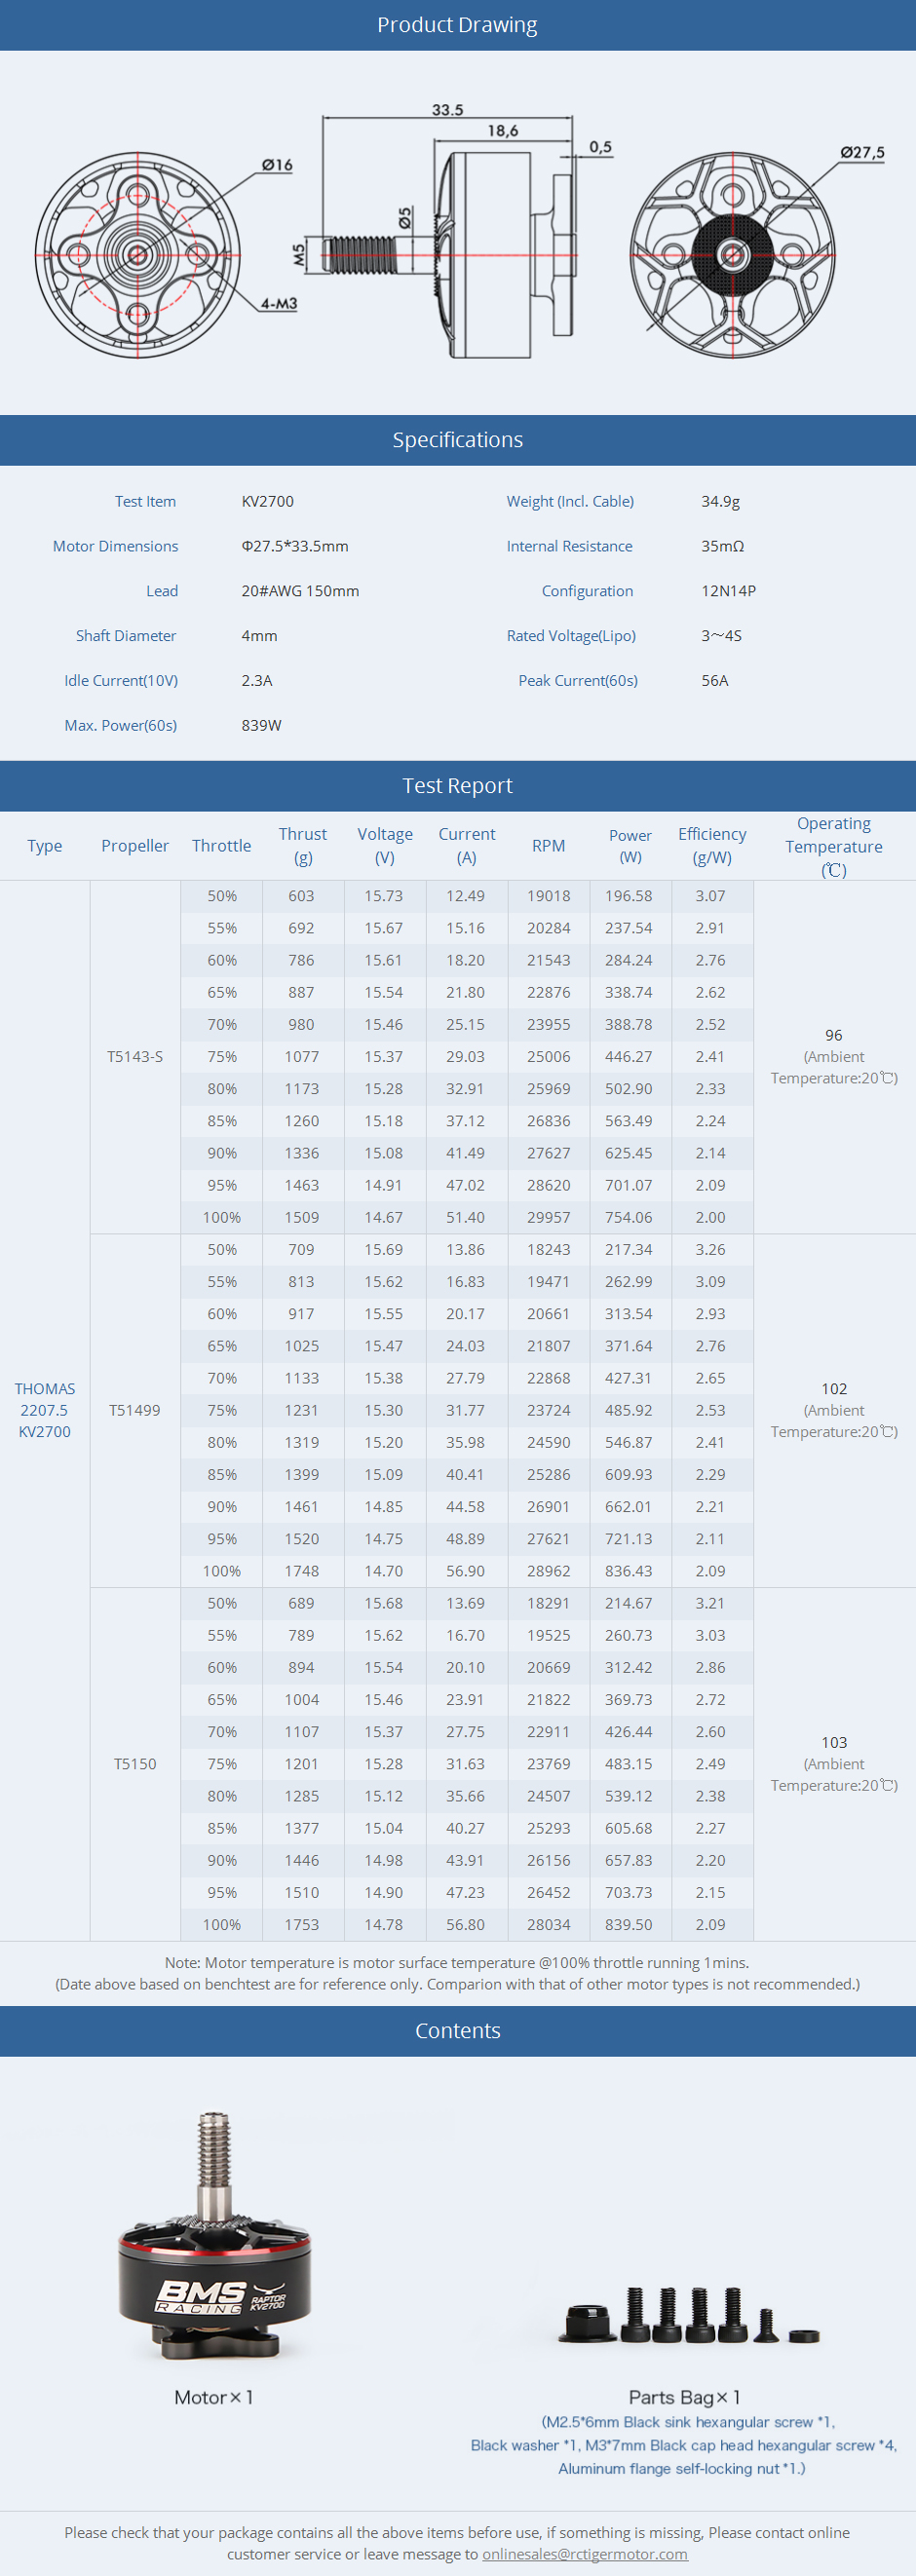Click the THOMAS 2207.5 KV2700 type cell
The image size is (916, 2576).
pos(45,1410)
